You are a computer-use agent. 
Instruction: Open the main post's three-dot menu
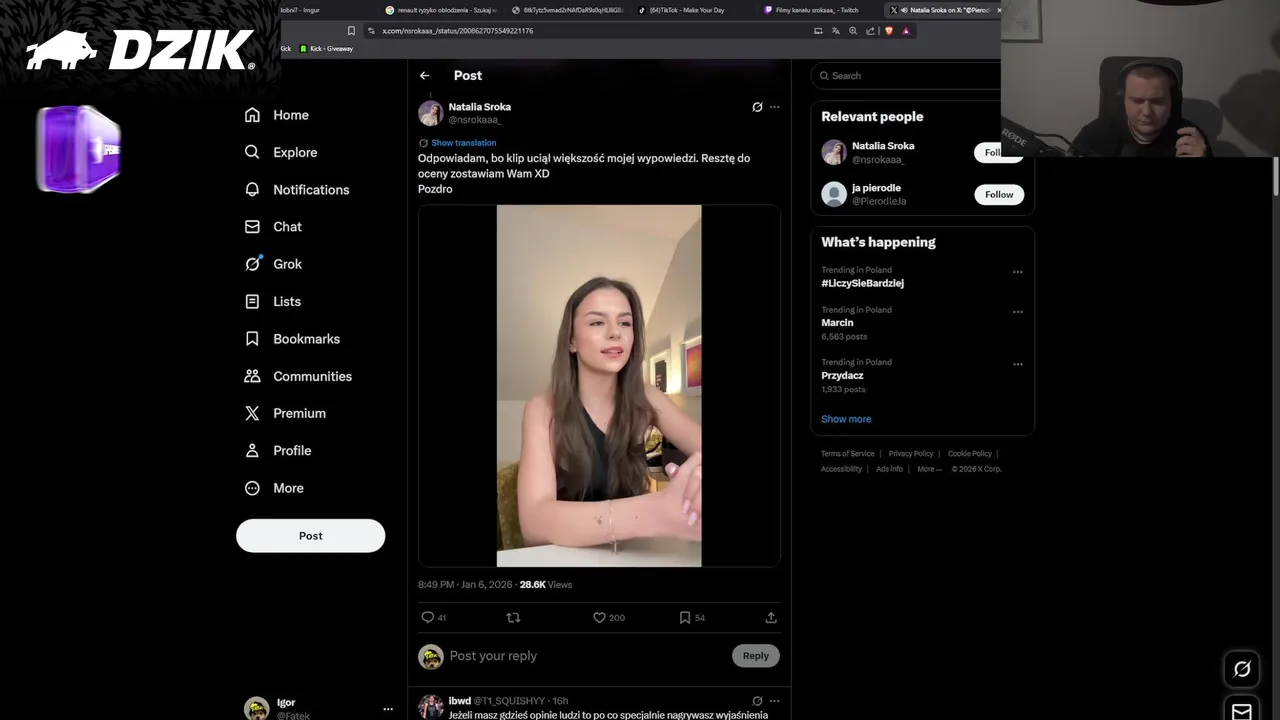774,107
